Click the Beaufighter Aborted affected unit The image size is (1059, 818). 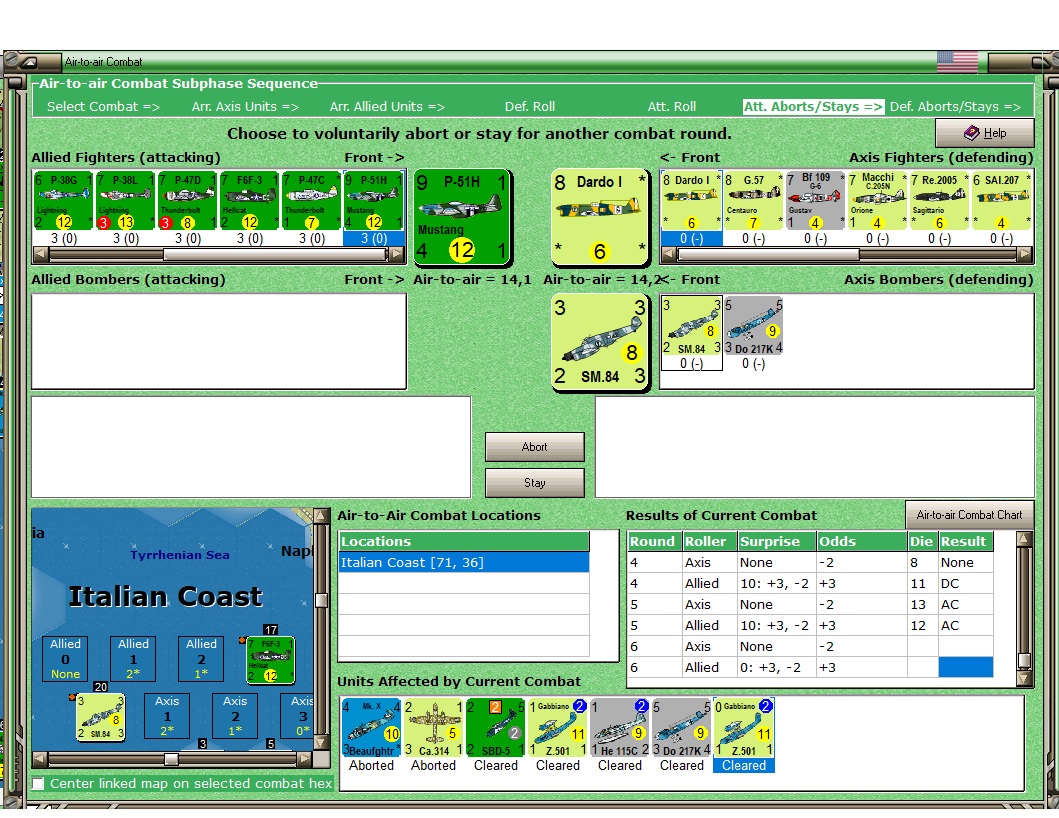(371, 728)
